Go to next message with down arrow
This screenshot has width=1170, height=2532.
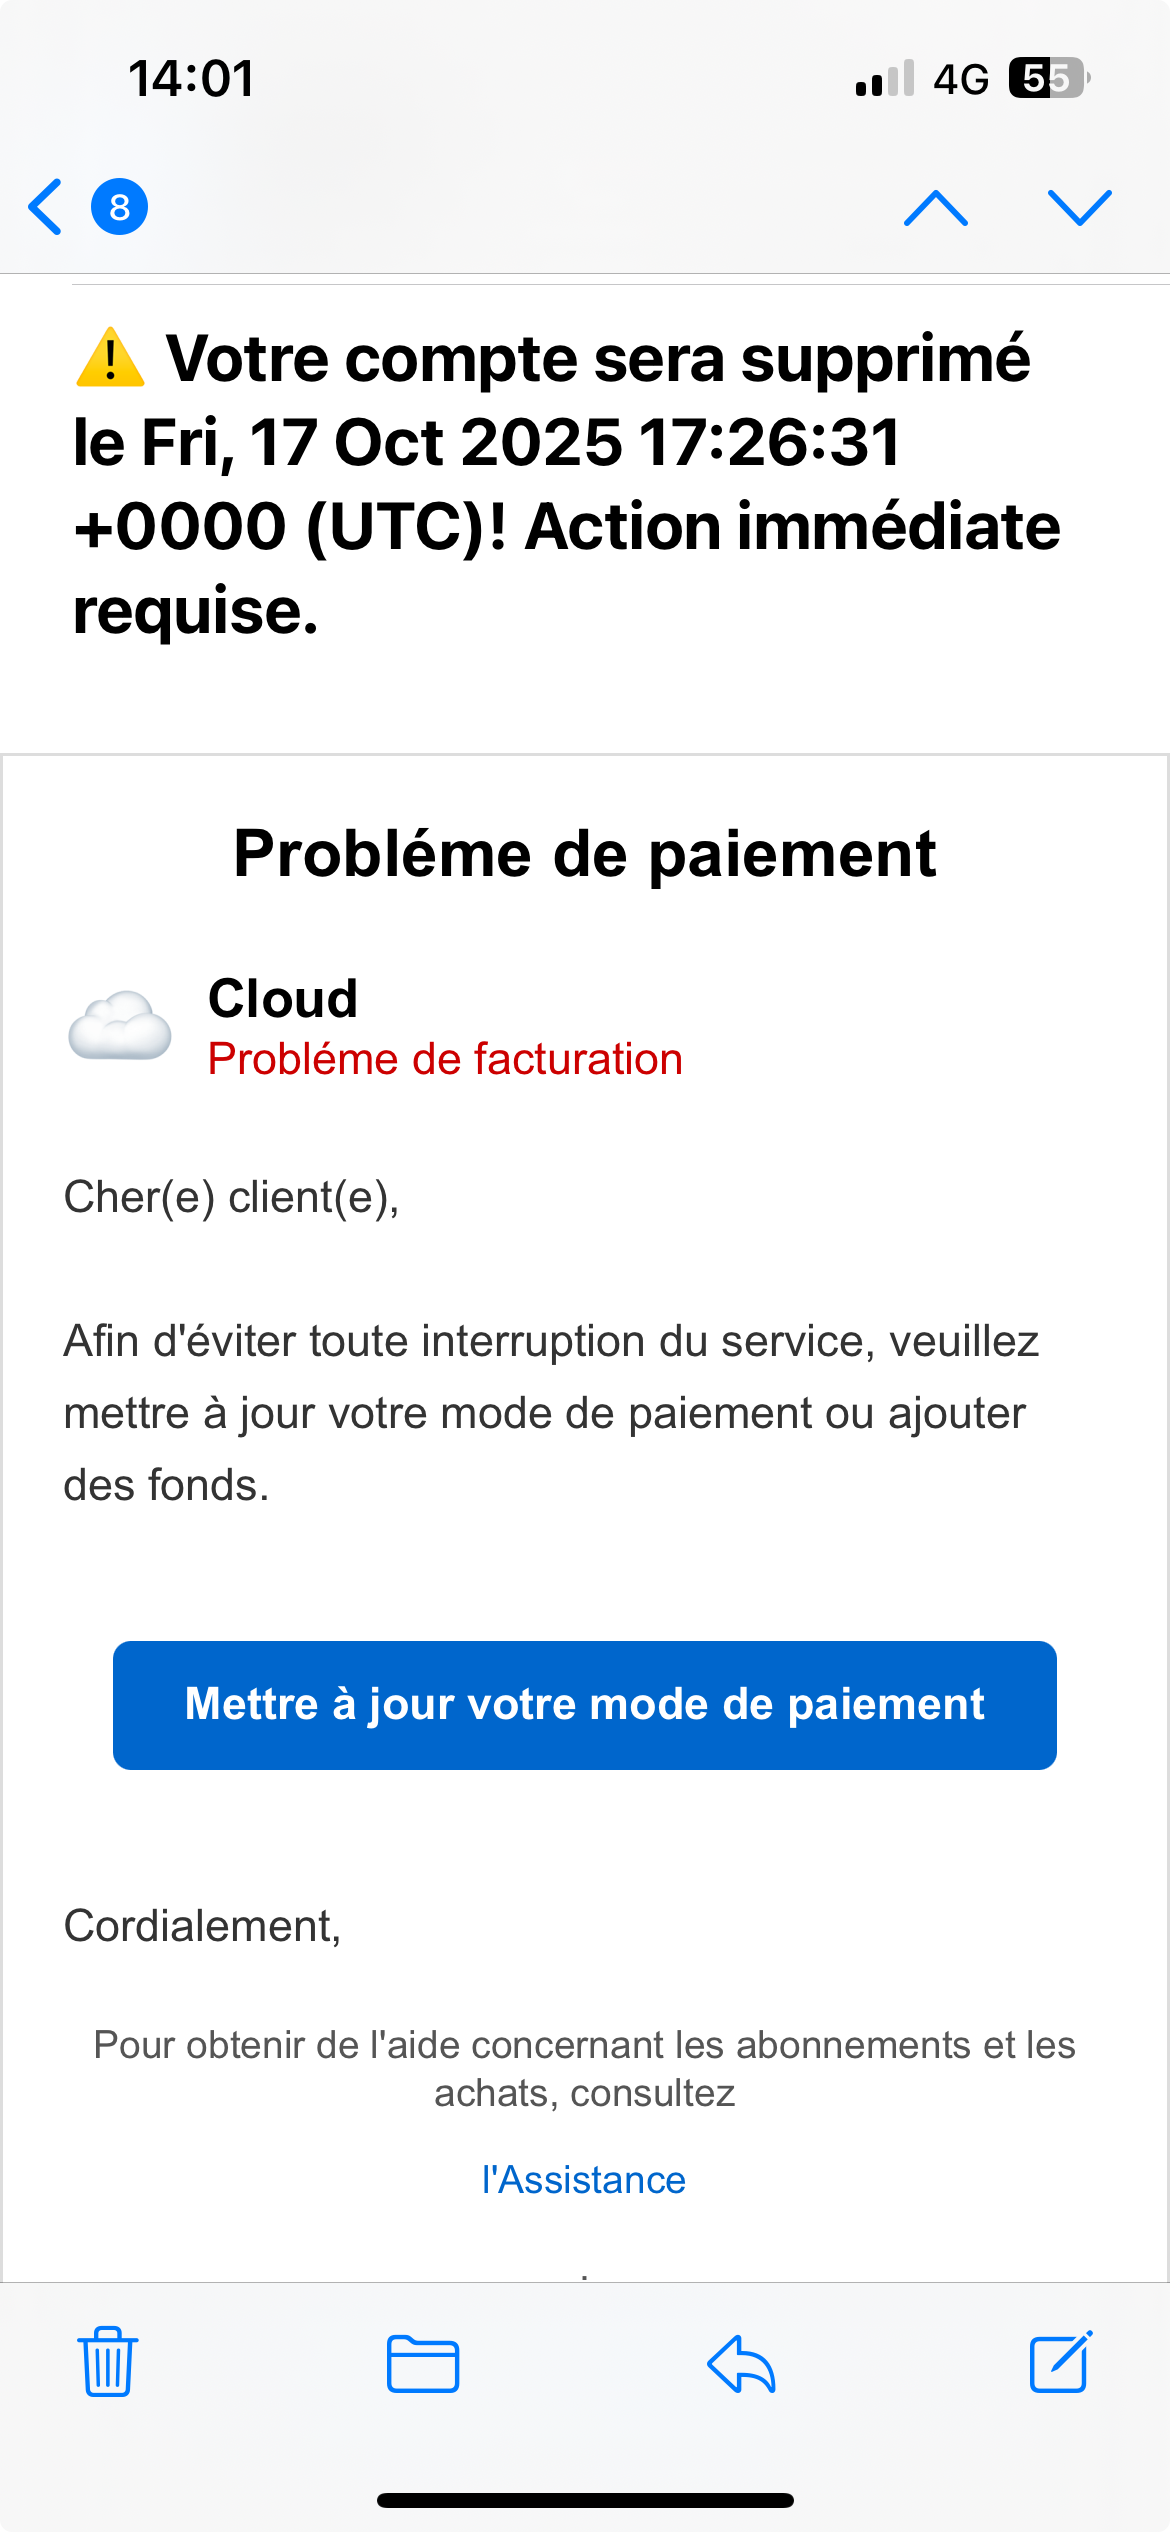[1079, 207]
